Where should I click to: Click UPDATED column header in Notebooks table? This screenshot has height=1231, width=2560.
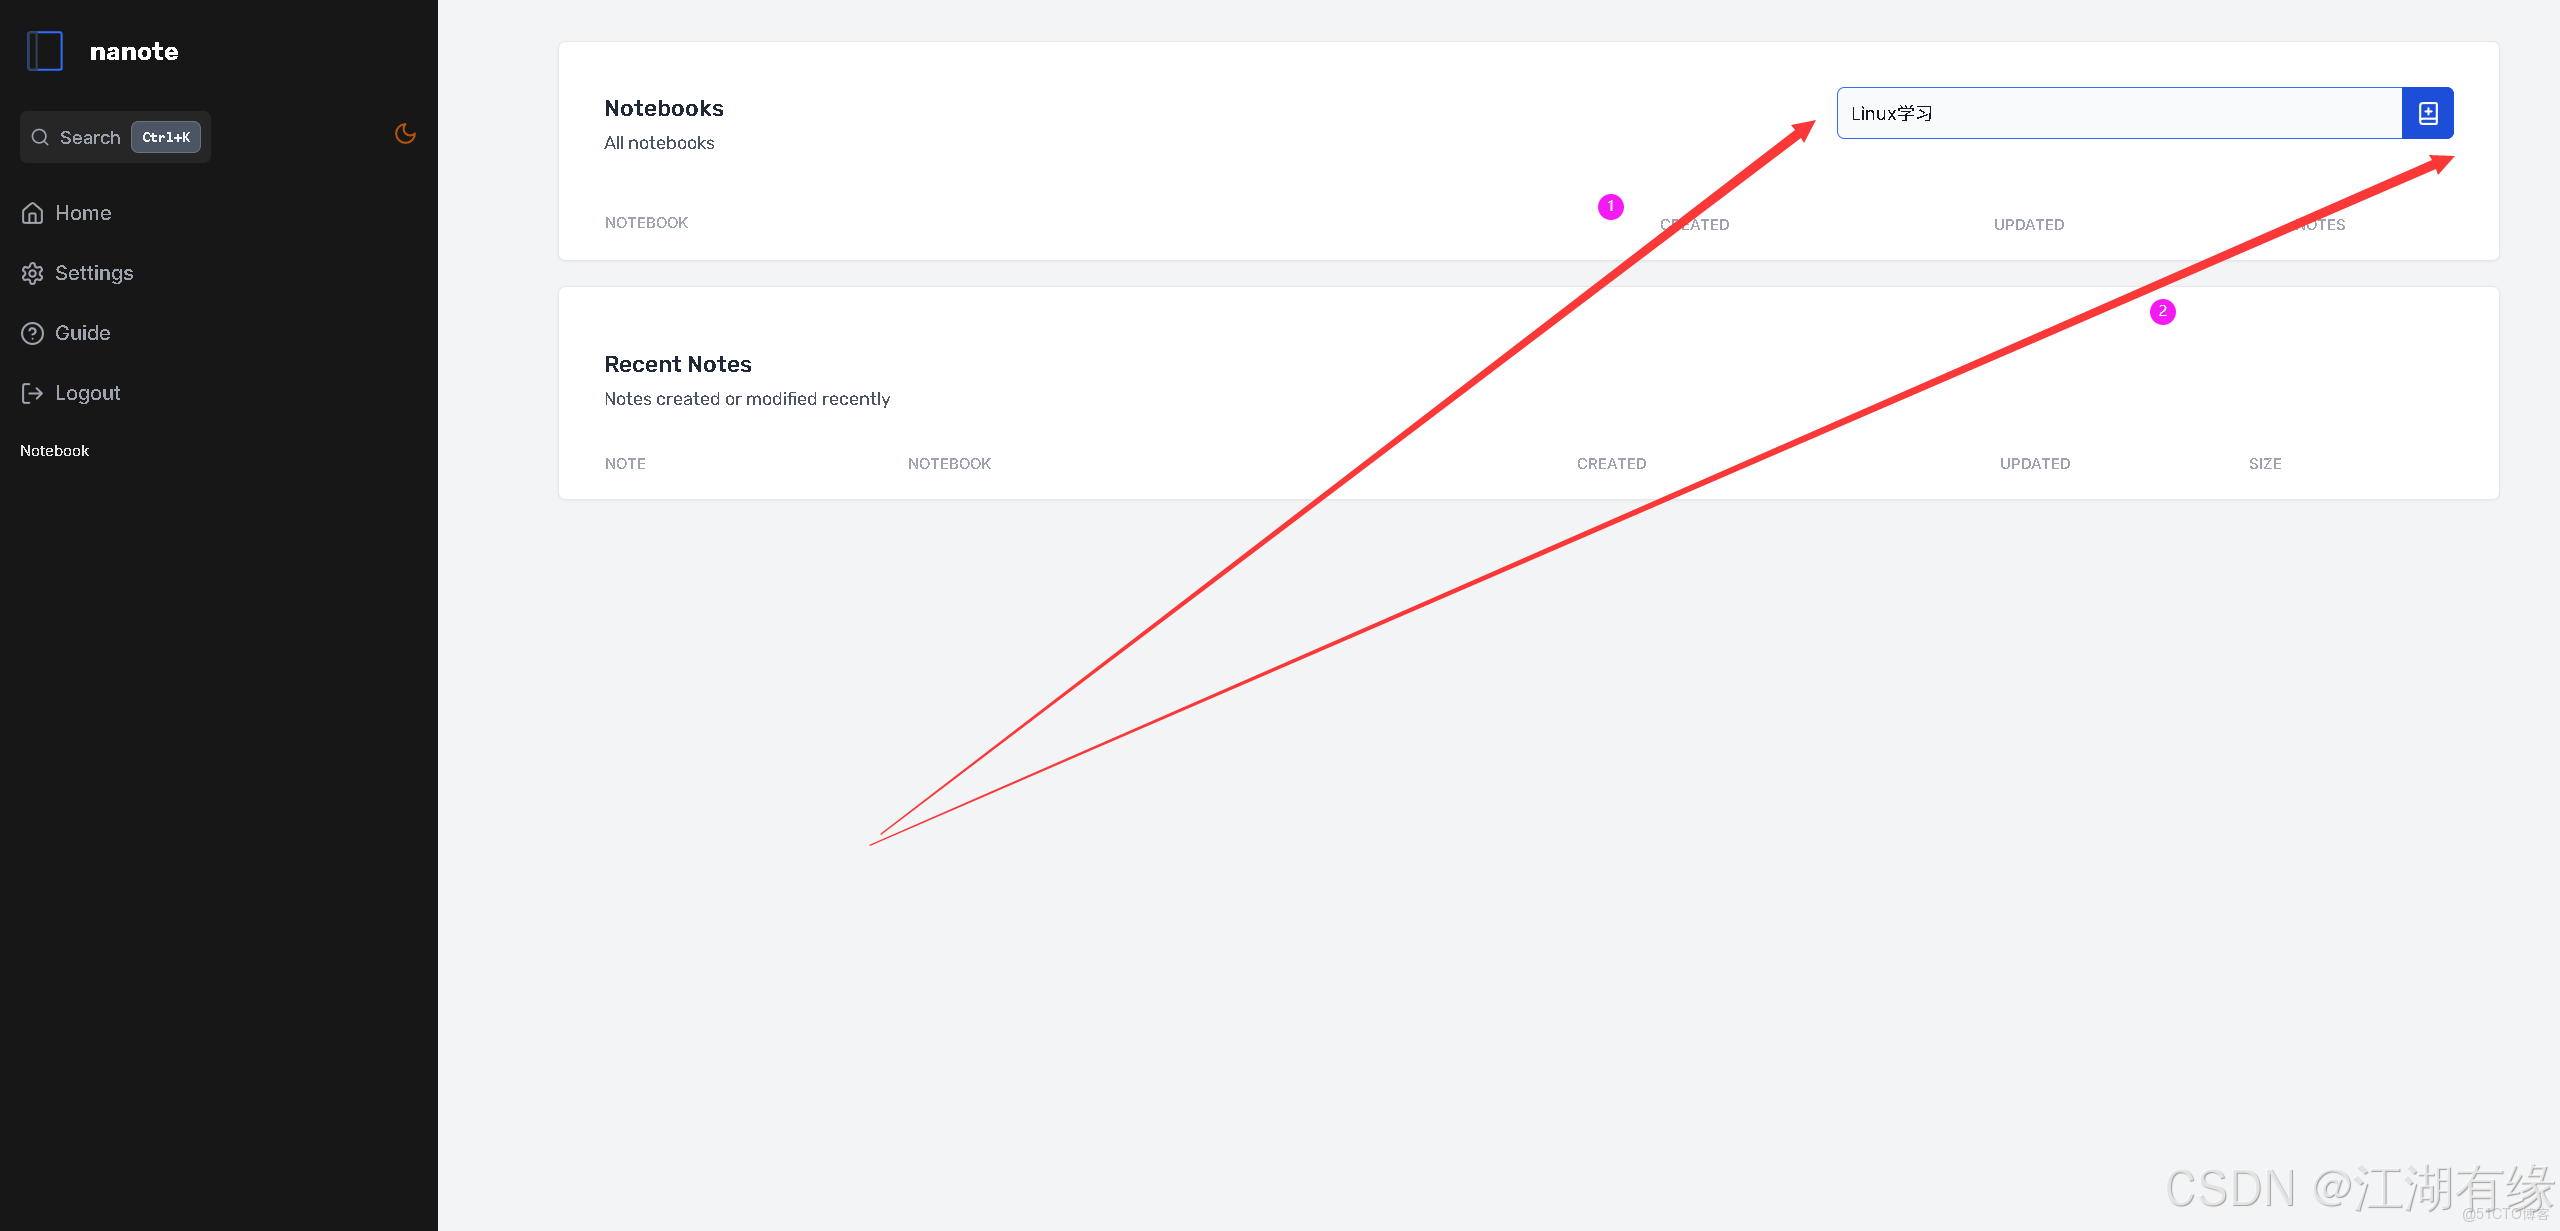pos(2028,225)
